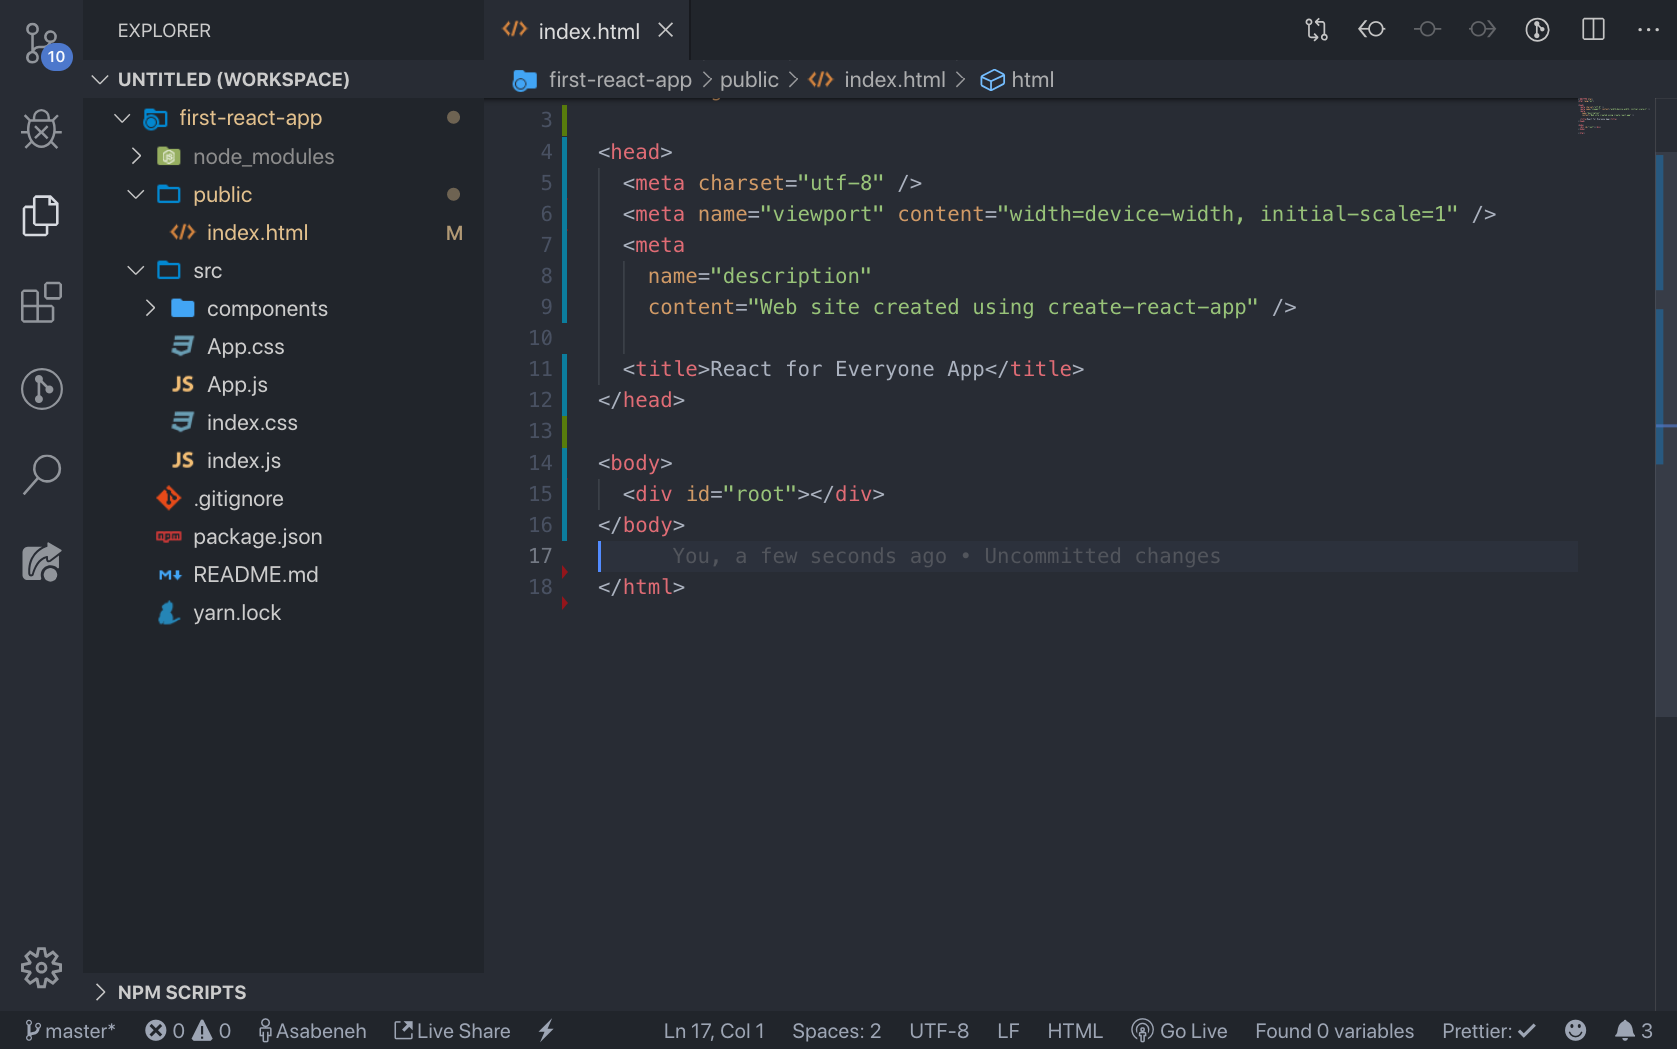Click the commit node icon in editor toolbar
Viewport: 1677px width, 1049px height.
point(1427,30)
